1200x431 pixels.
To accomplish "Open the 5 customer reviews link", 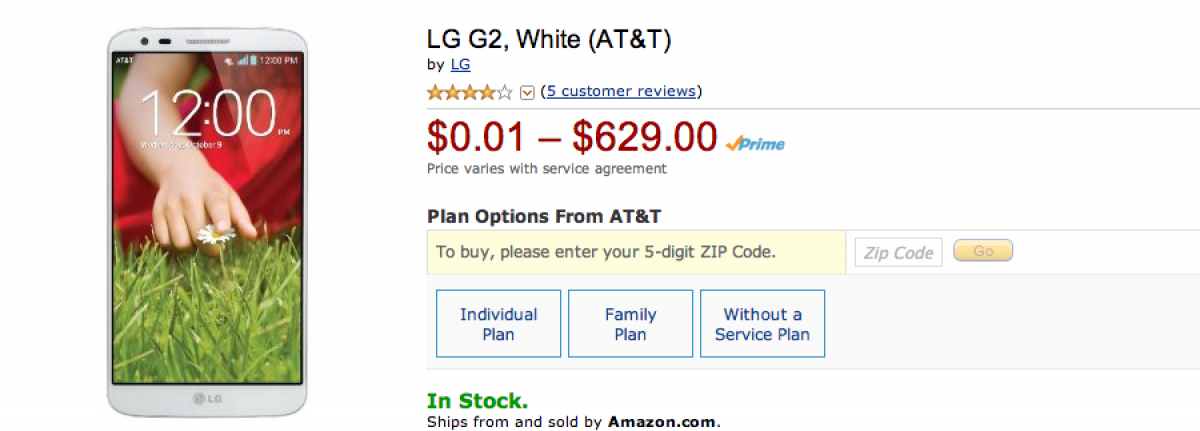I will point(621,91).
